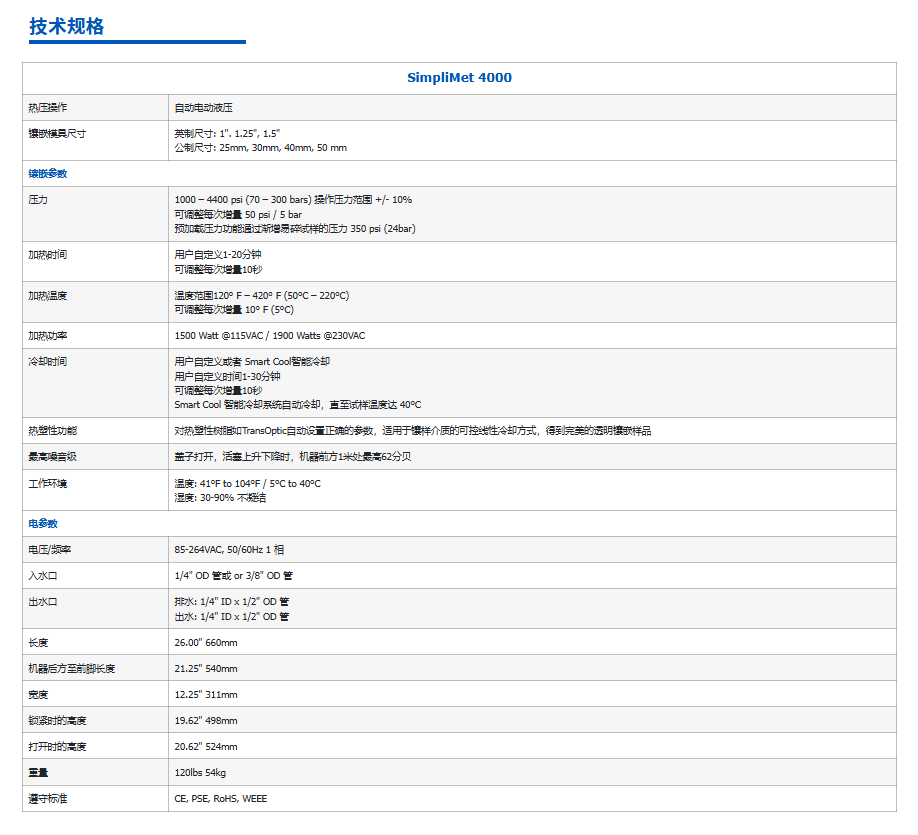Click the 镶嵌模具尺寸 label
The image size is (918, 835).
57,134
